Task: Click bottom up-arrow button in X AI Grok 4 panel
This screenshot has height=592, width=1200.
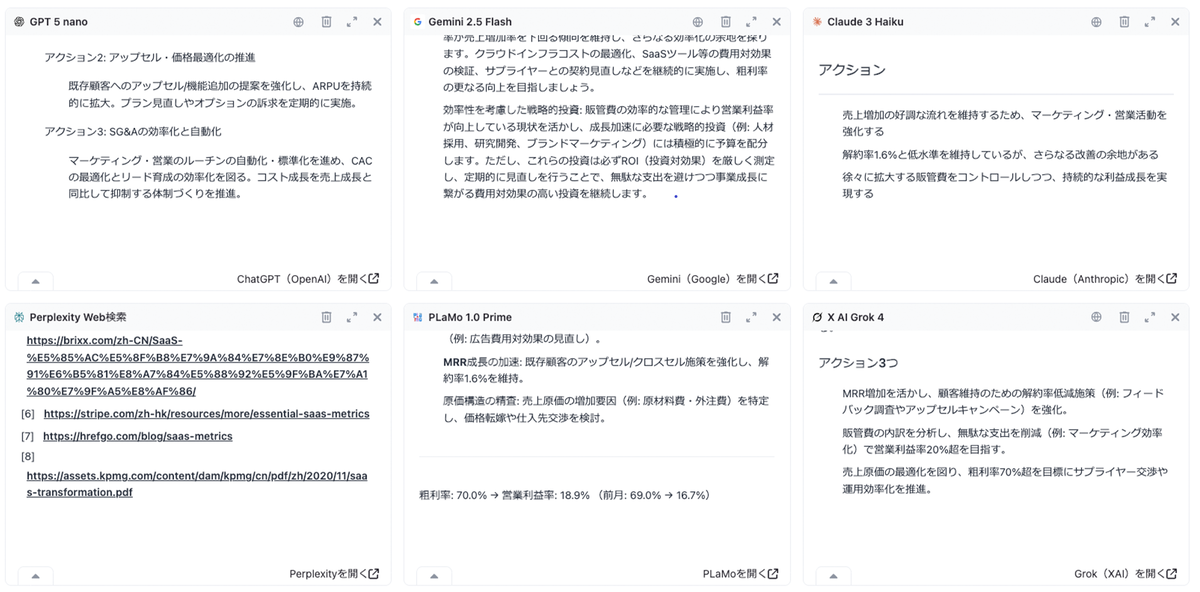Action: [x=833, y=576]
